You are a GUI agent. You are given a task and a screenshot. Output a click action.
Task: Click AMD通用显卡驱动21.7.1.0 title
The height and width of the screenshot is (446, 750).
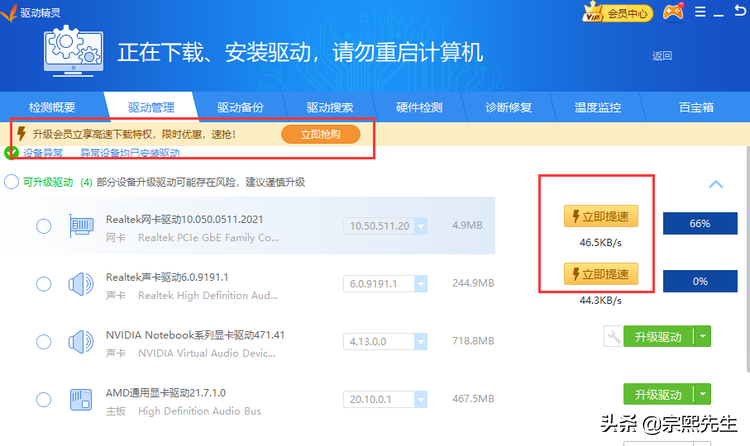(x=165, y=393)
